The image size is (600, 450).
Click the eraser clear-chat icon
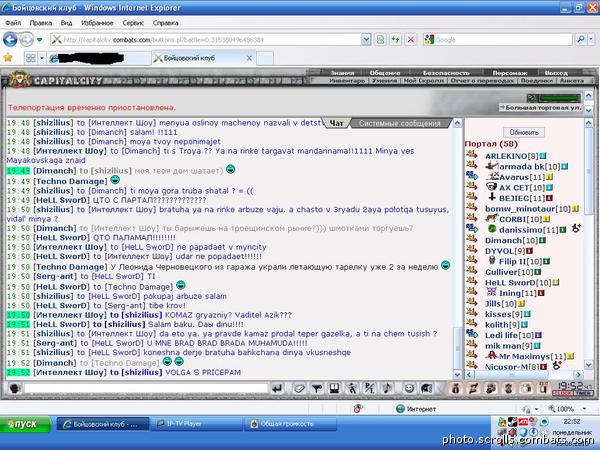[x=299, y=389]
